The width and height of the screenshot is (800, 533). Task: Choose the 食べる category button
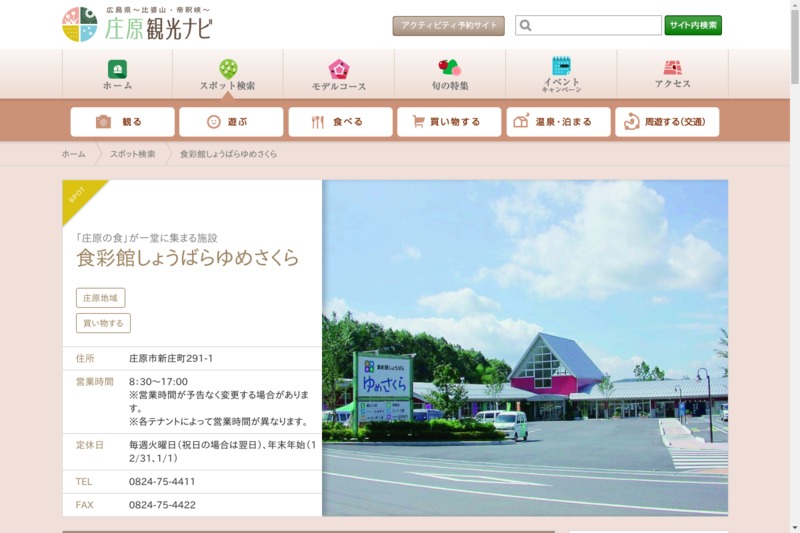[340, 122]
